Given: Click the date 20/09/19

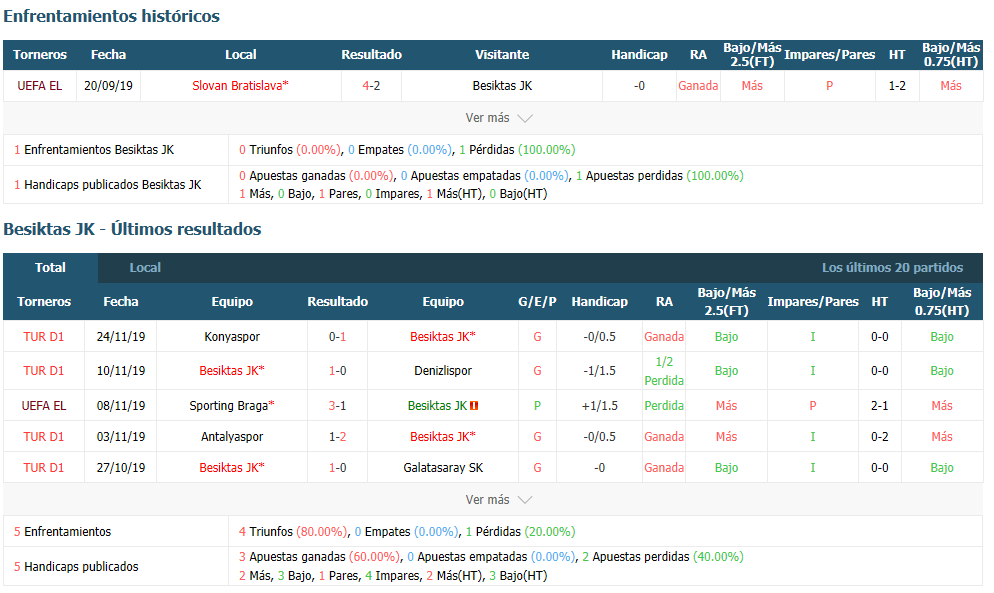Looking at the screenshot, I should point(108,86).
